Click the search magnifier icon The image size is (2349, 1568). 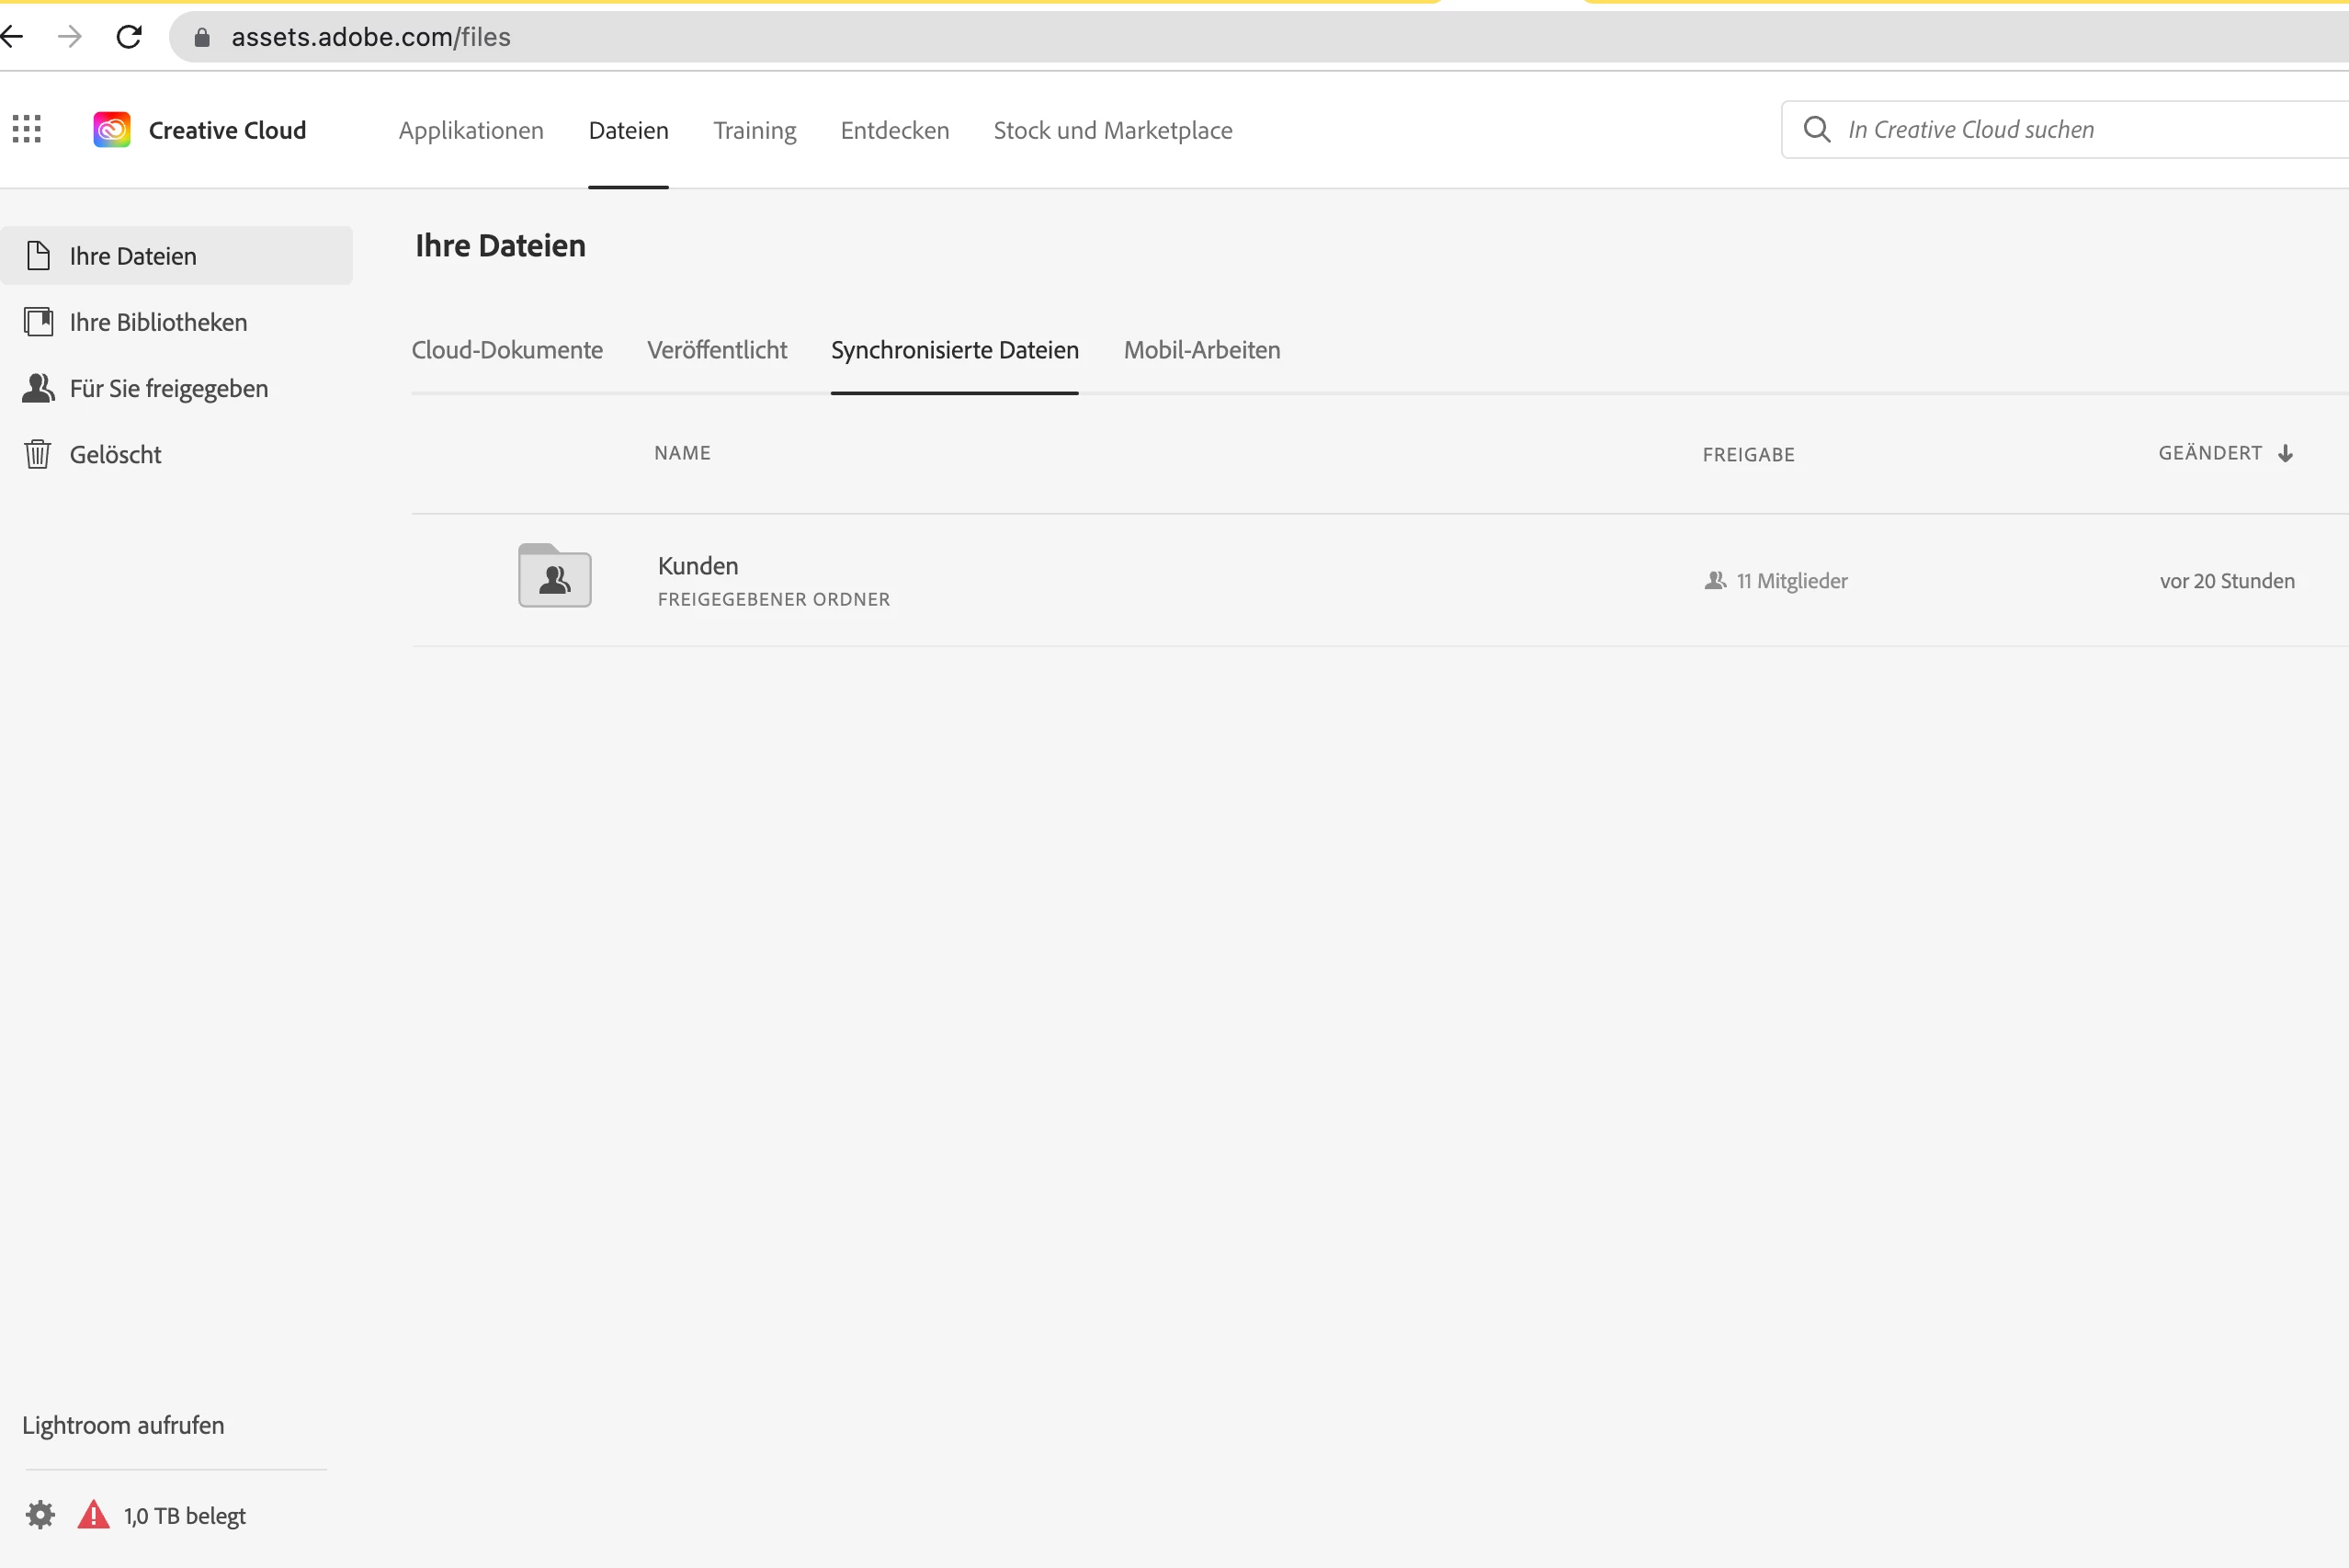coord(1816,130)
